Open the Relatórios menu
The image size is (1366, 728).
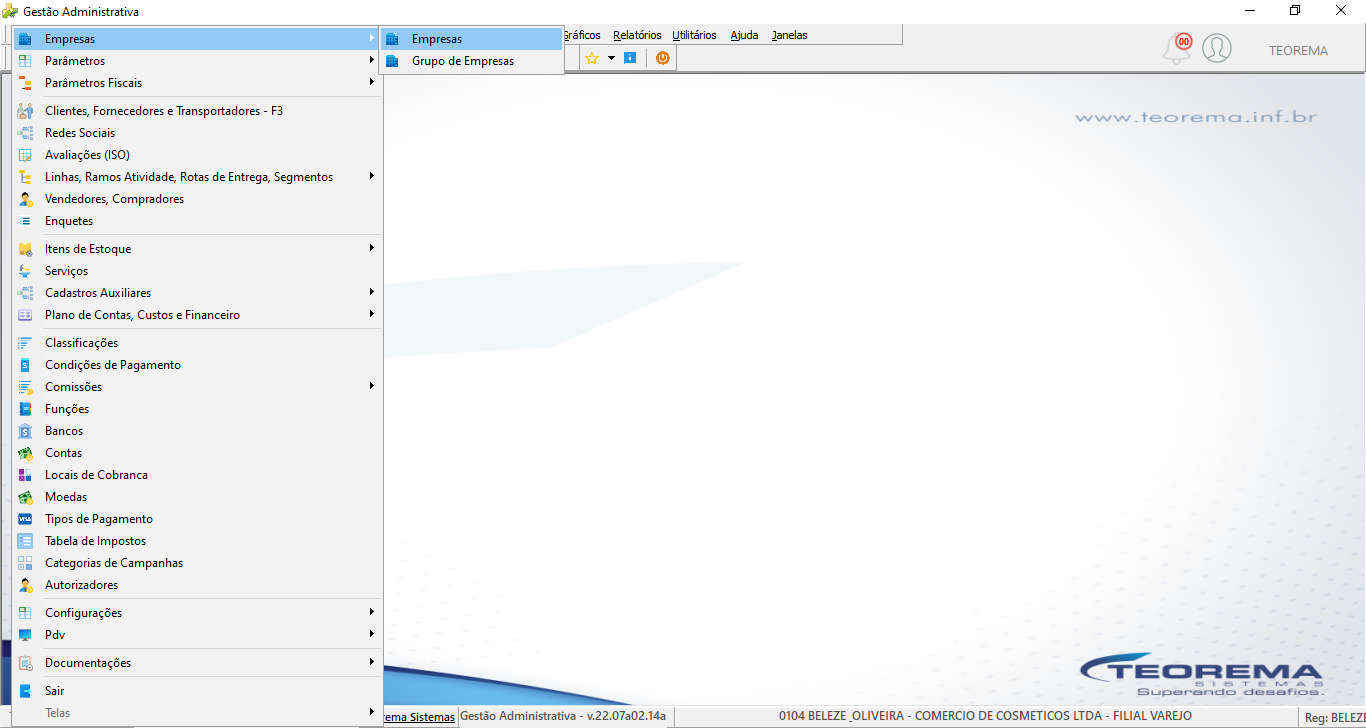(637, 35)
